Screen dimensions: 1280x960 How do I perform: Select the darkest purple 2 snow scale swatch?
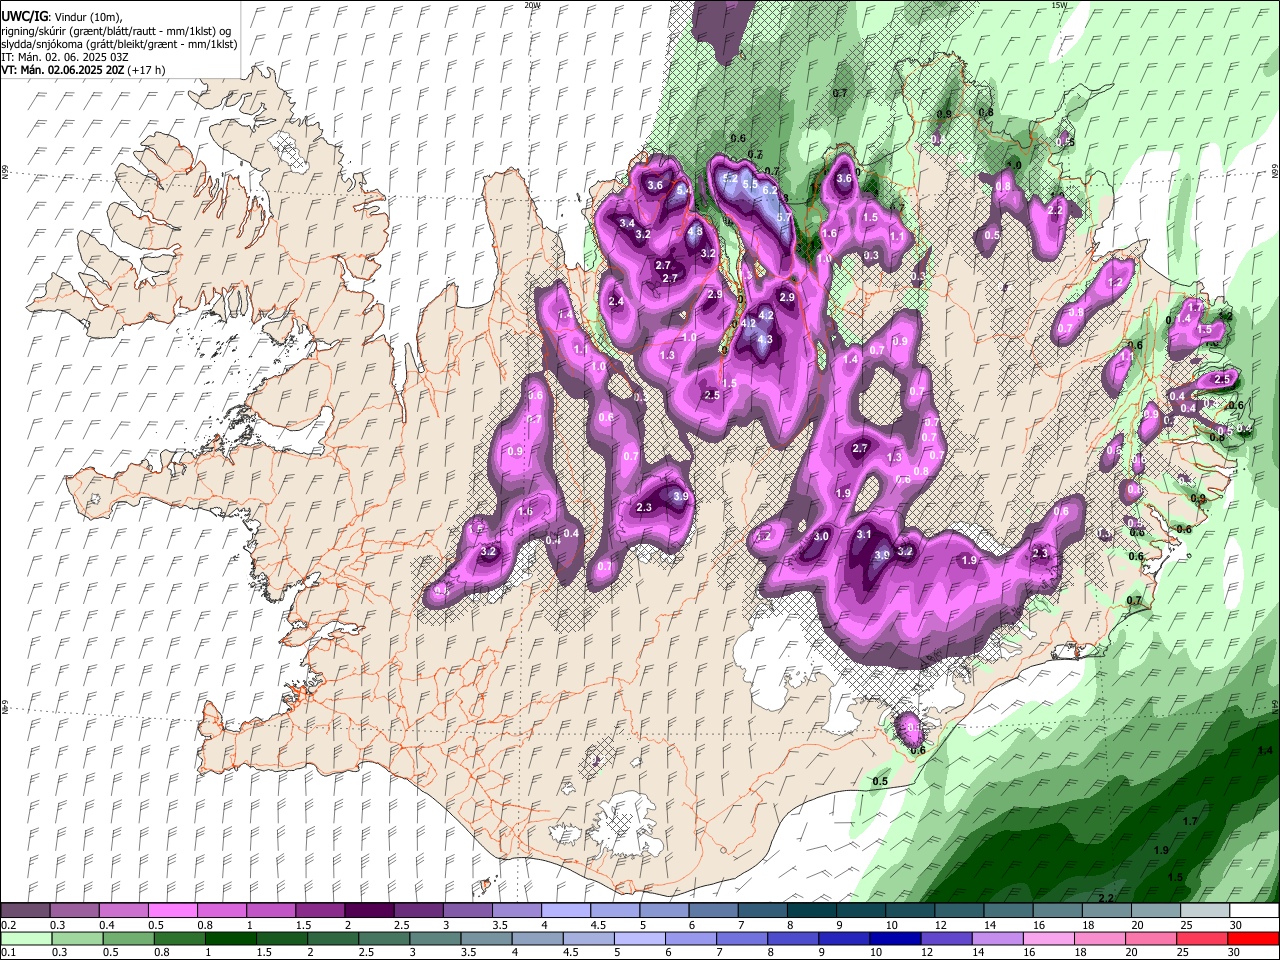[x=369, y=911]
